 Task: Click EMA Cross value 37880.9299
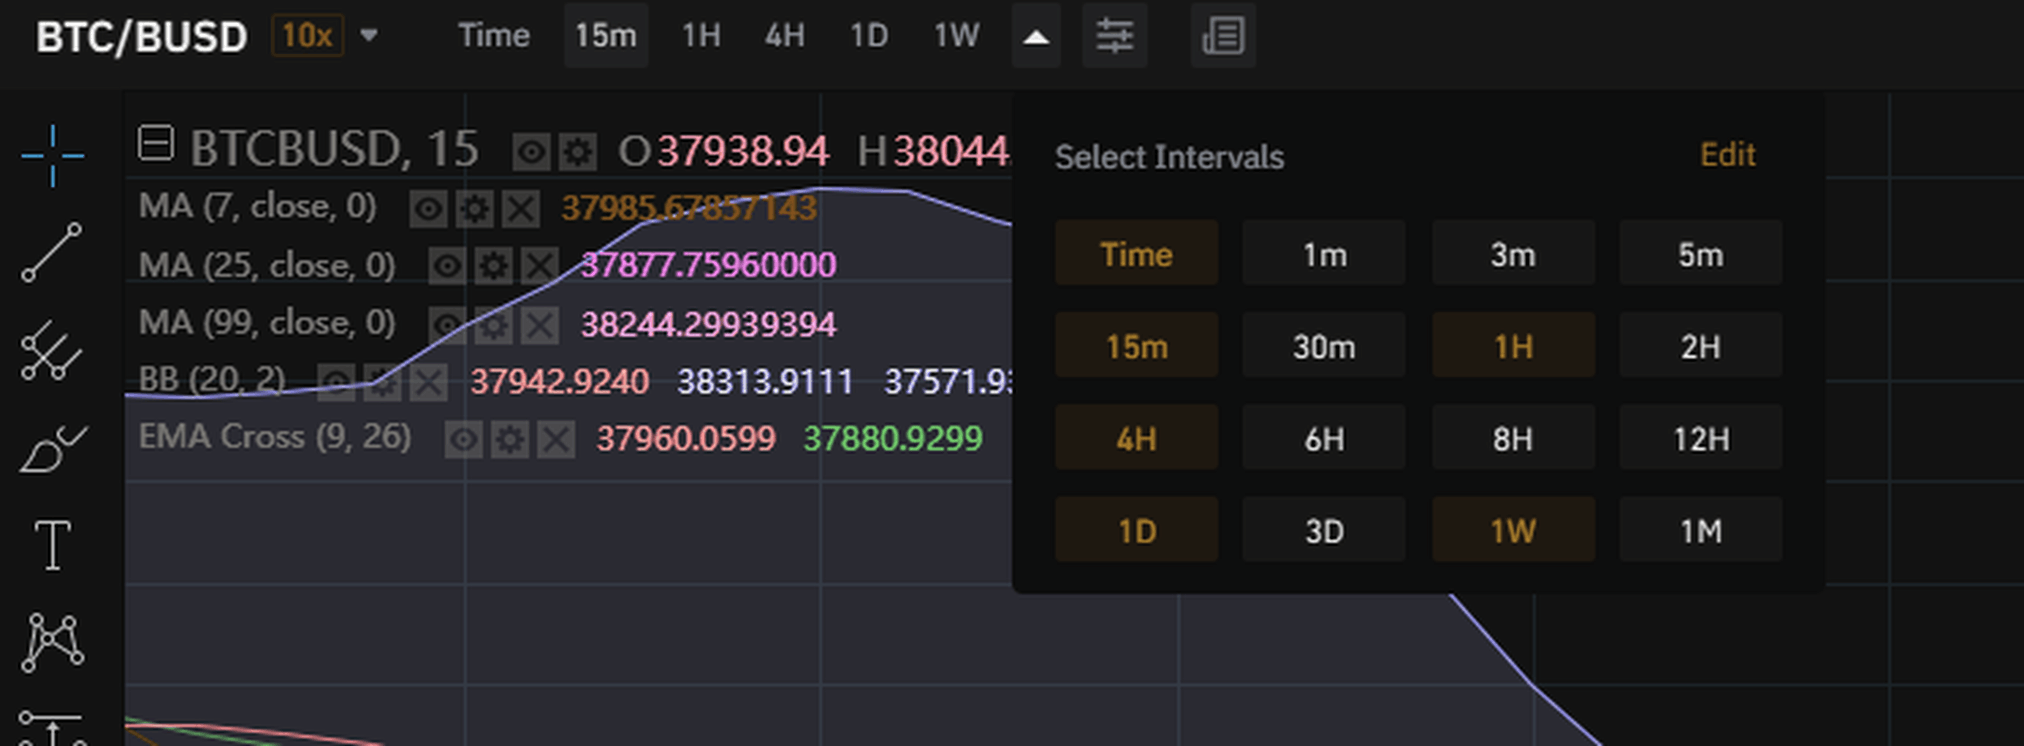pos(893,438)
